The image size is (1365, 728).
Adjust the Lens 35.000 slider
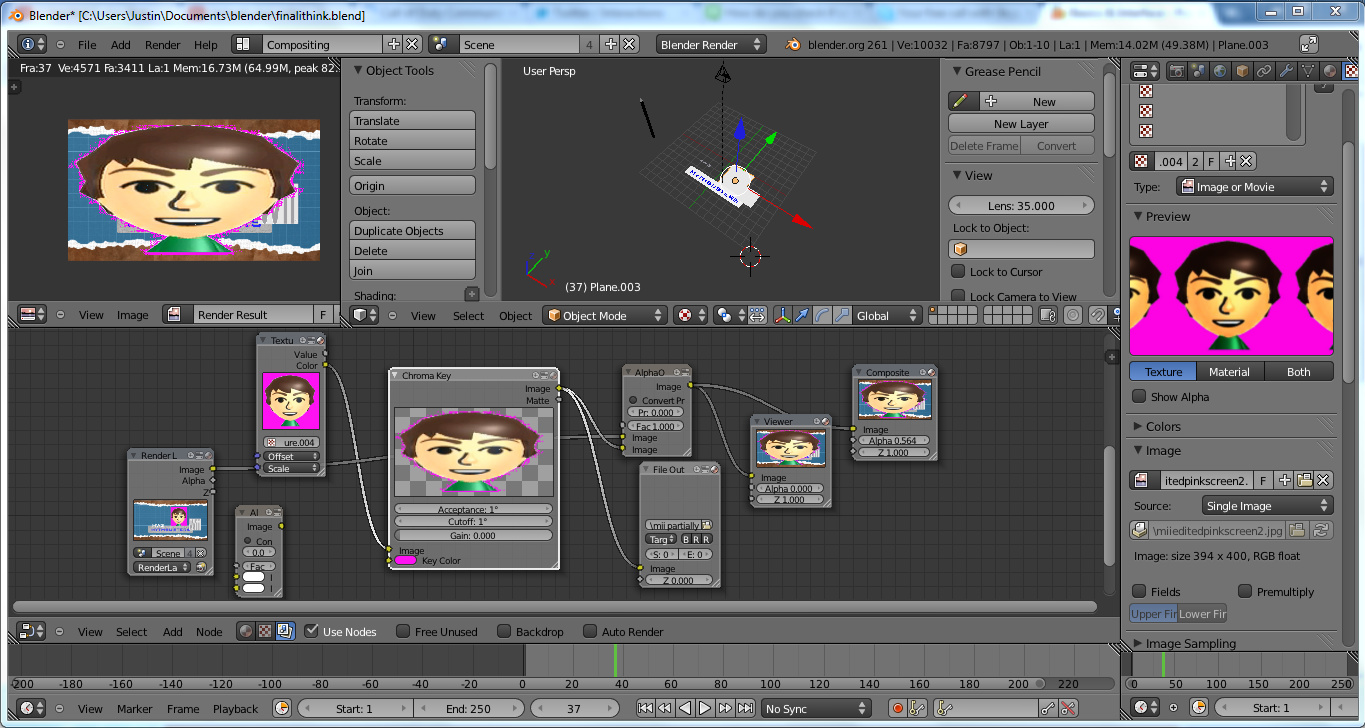pos(1021,205)
